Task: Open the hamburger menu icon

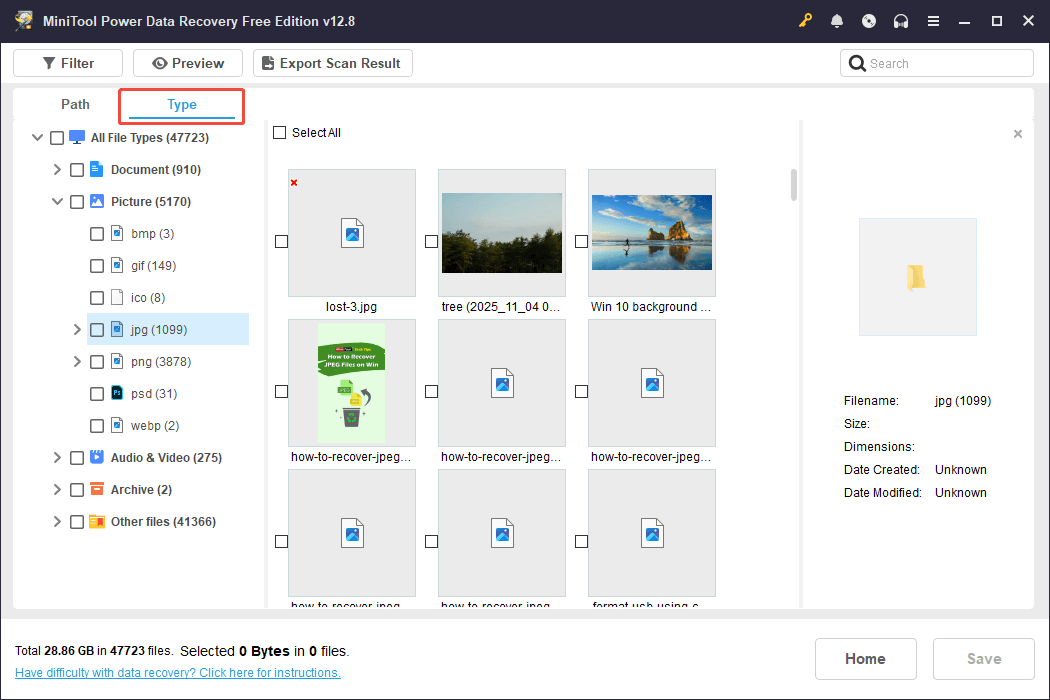Action: pyautogui.click(x=933, y=21)
